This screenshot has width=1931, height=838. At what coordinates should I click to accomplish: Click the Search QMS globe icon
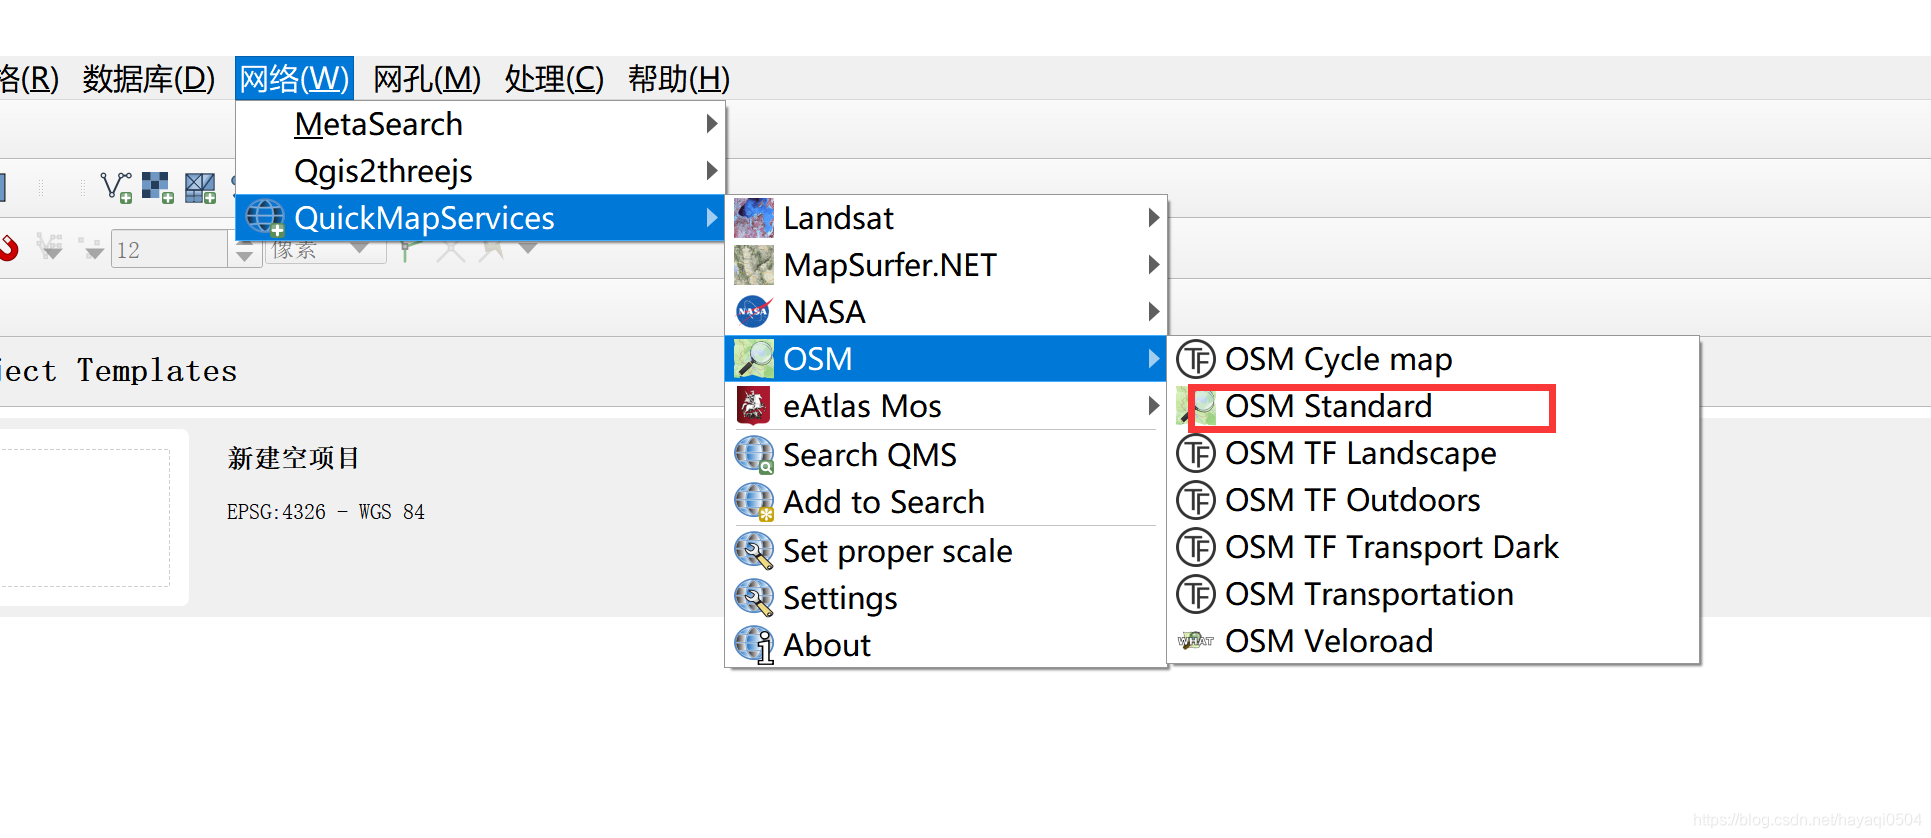(754, 455)
